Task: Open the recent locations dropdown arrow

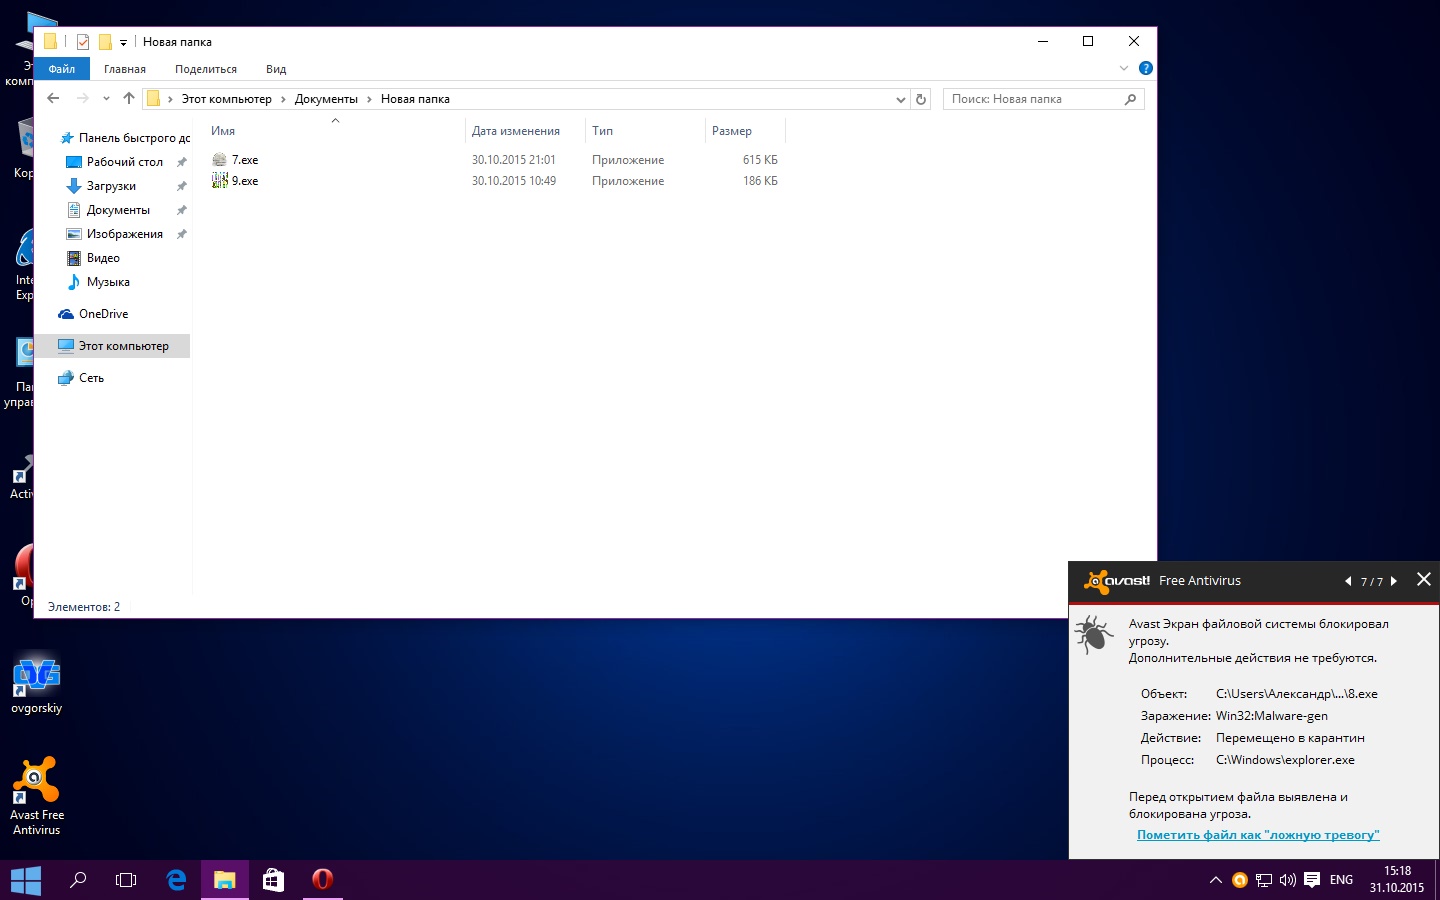Action: (x=106, y=98)
